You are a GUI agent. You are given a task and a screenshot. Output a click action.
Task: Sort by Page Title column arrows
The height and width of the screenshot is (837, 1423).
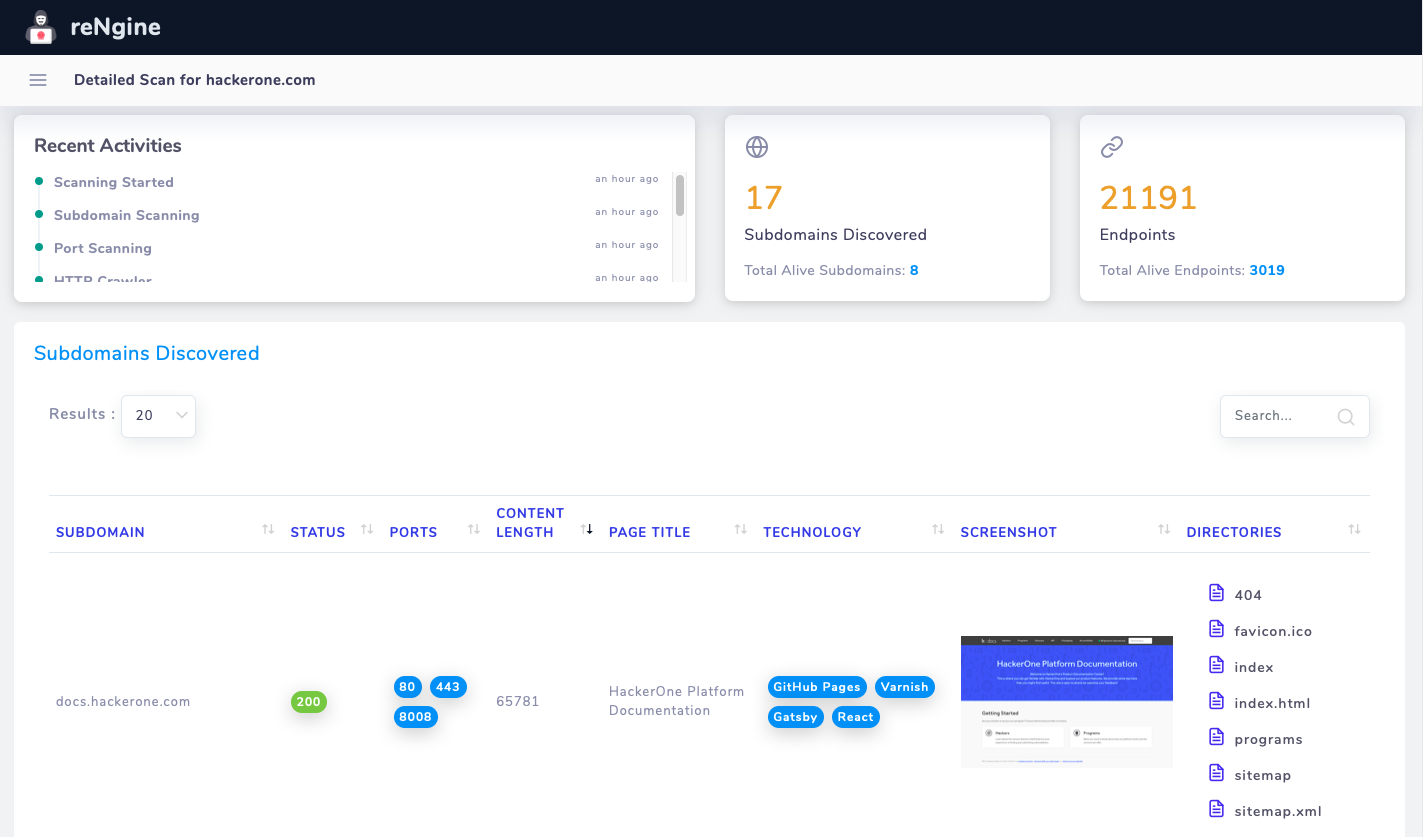pos(740,529)
